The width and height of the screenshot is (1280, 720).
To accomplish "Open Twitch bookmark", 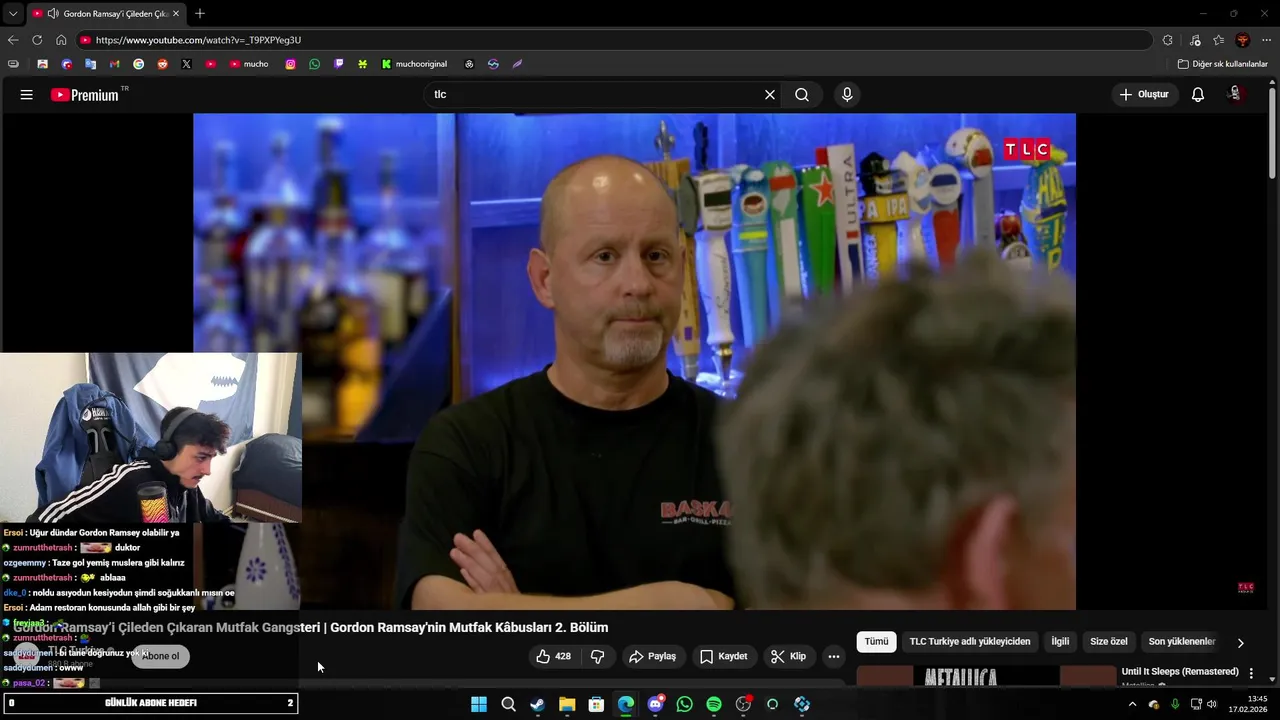I will (x=338, y=64).
